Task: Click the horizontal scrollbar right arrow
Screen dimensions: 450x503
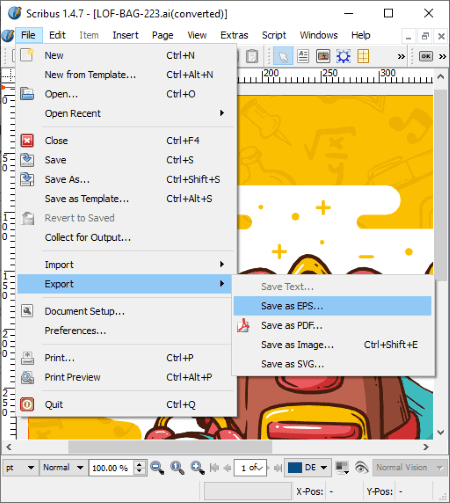Action: coord(426,447)
